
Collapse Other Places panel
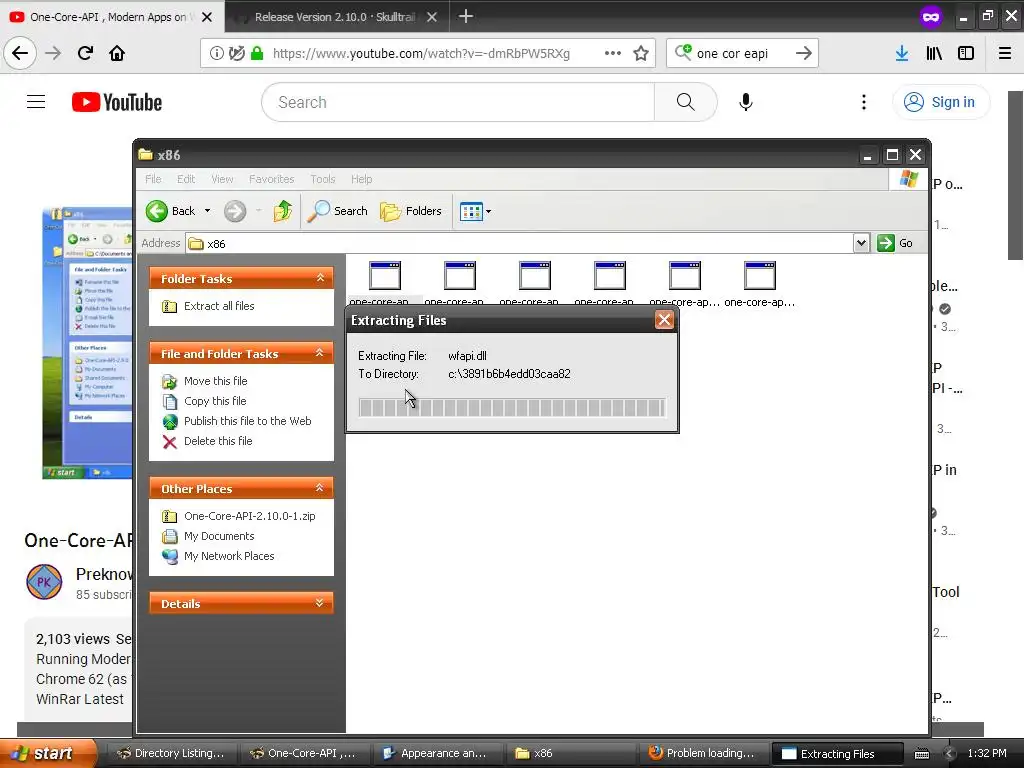(x=320, y=488)
